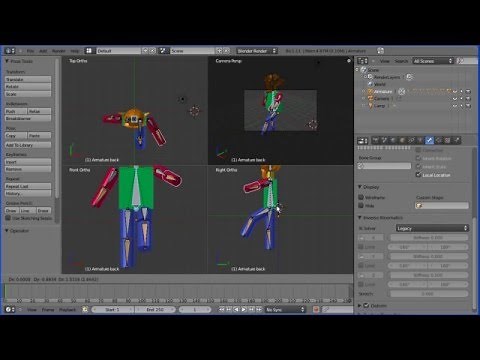Click the Bone Constraints properties tab icon
This screenshot has height=360, width=480.
tap(438, 140)
